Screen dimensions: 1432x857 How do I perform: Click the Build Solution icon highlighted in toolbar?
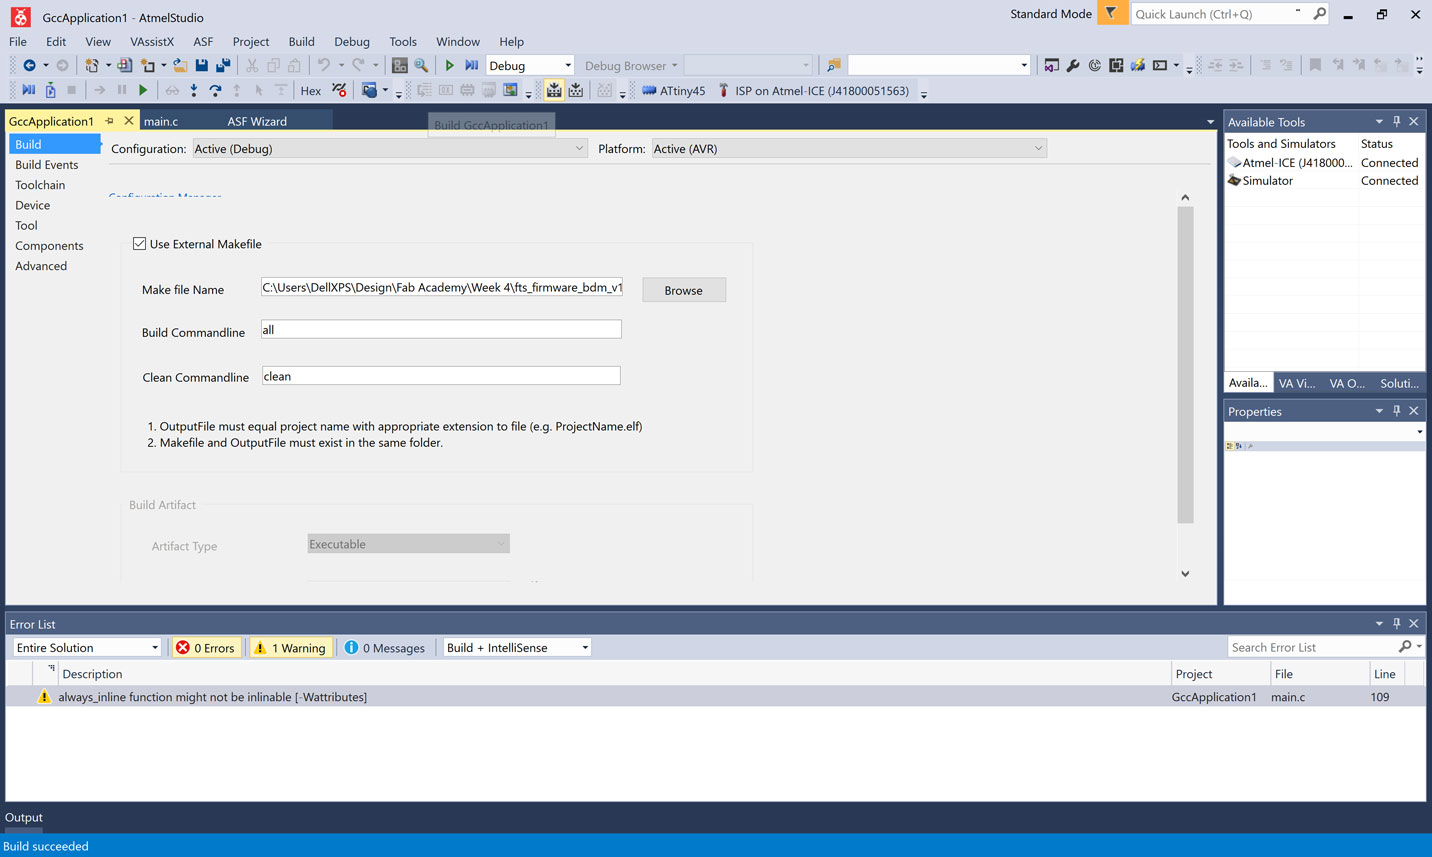(554, 90)
